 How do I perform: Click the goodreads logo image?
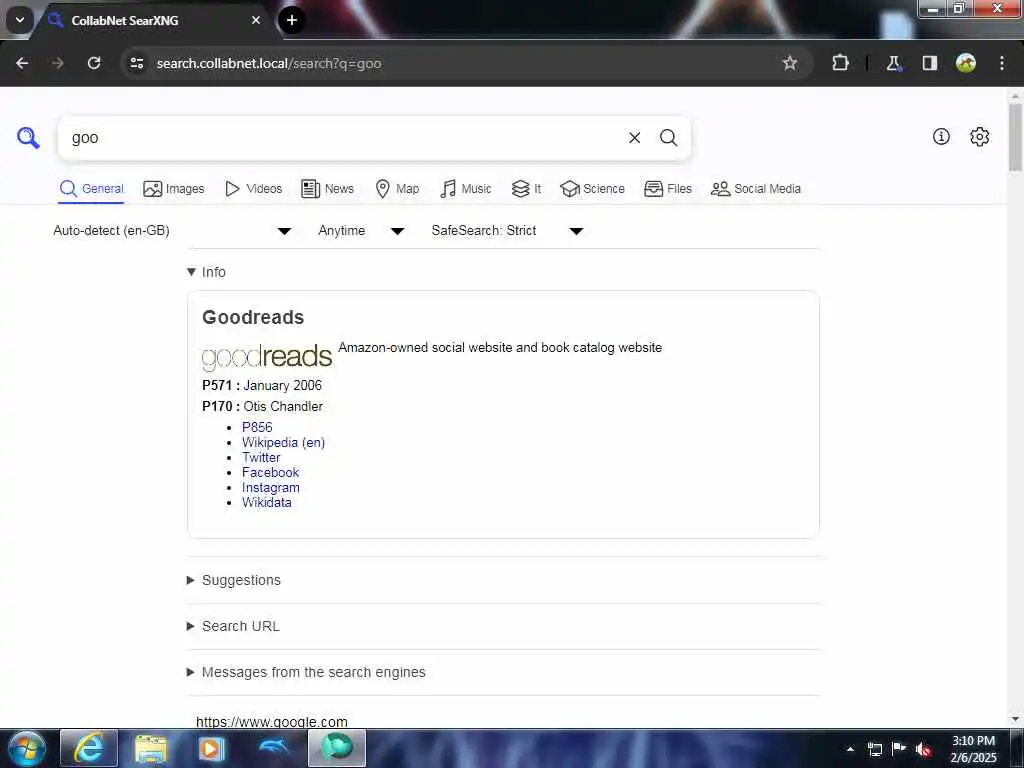(267, 357)
